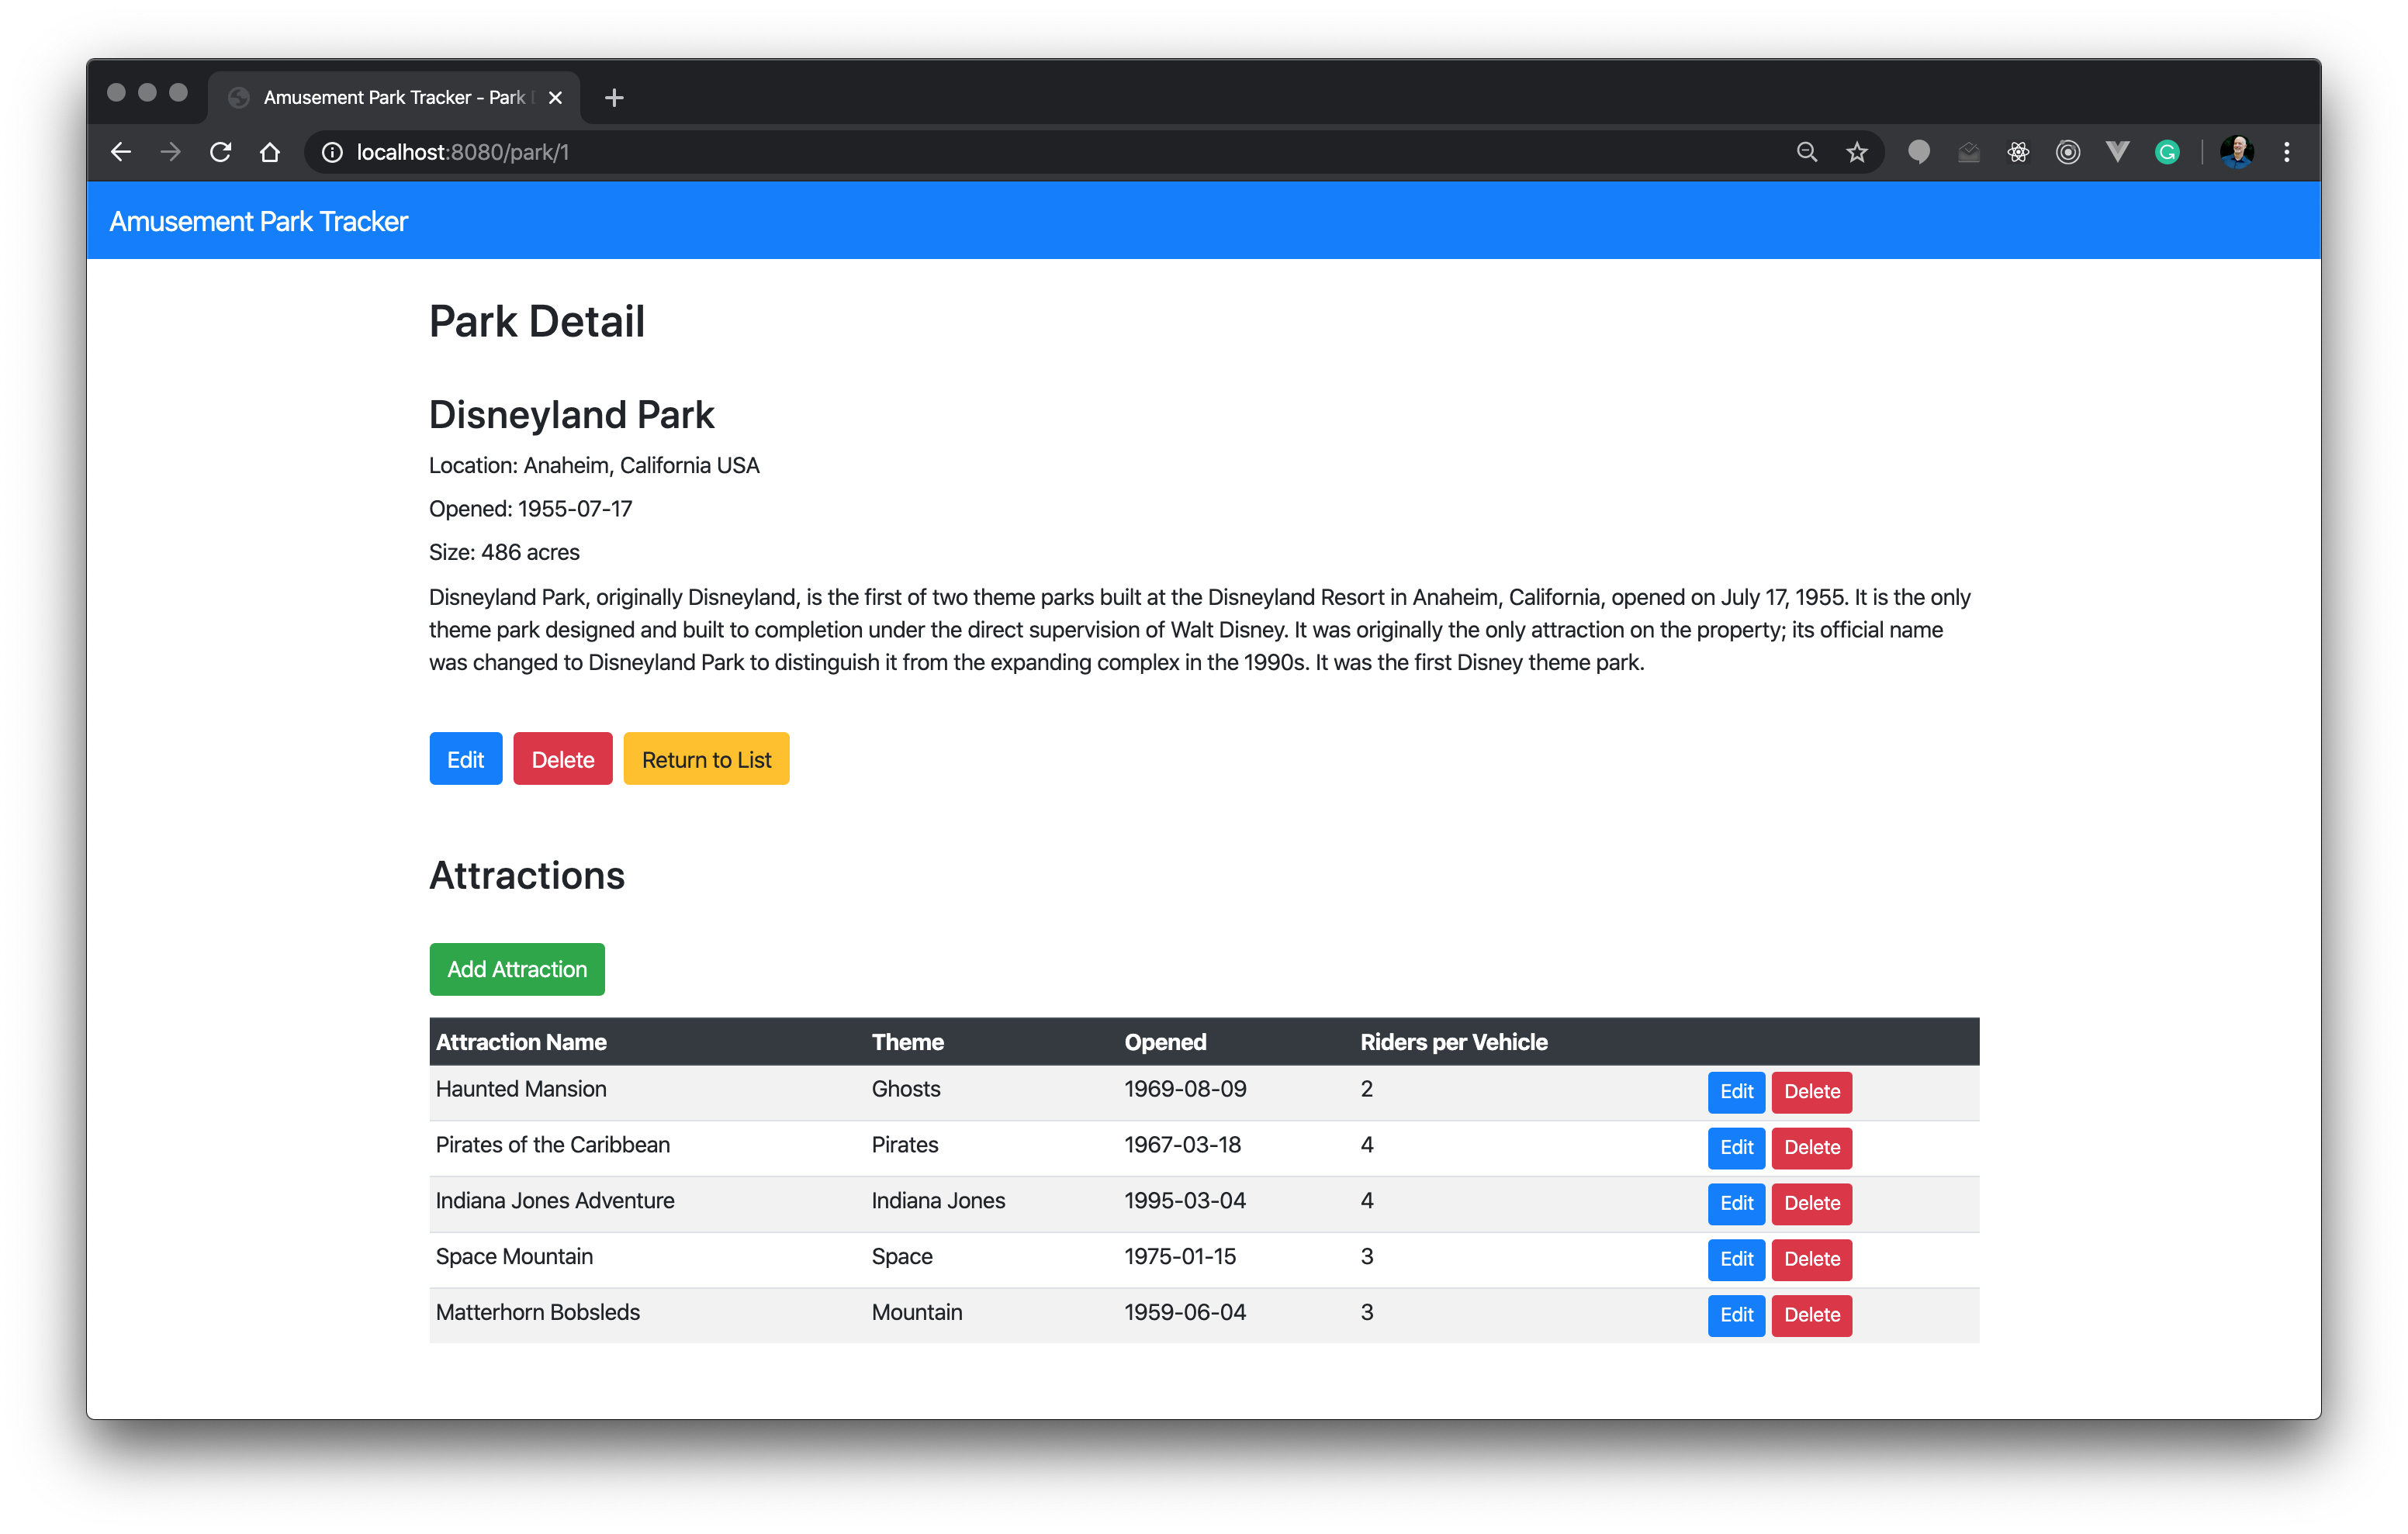Viewport: 2408px width, 1534px height.
Task: Delete the Indiana Jones Adventure attraction
Action: pos(1811,1203)
